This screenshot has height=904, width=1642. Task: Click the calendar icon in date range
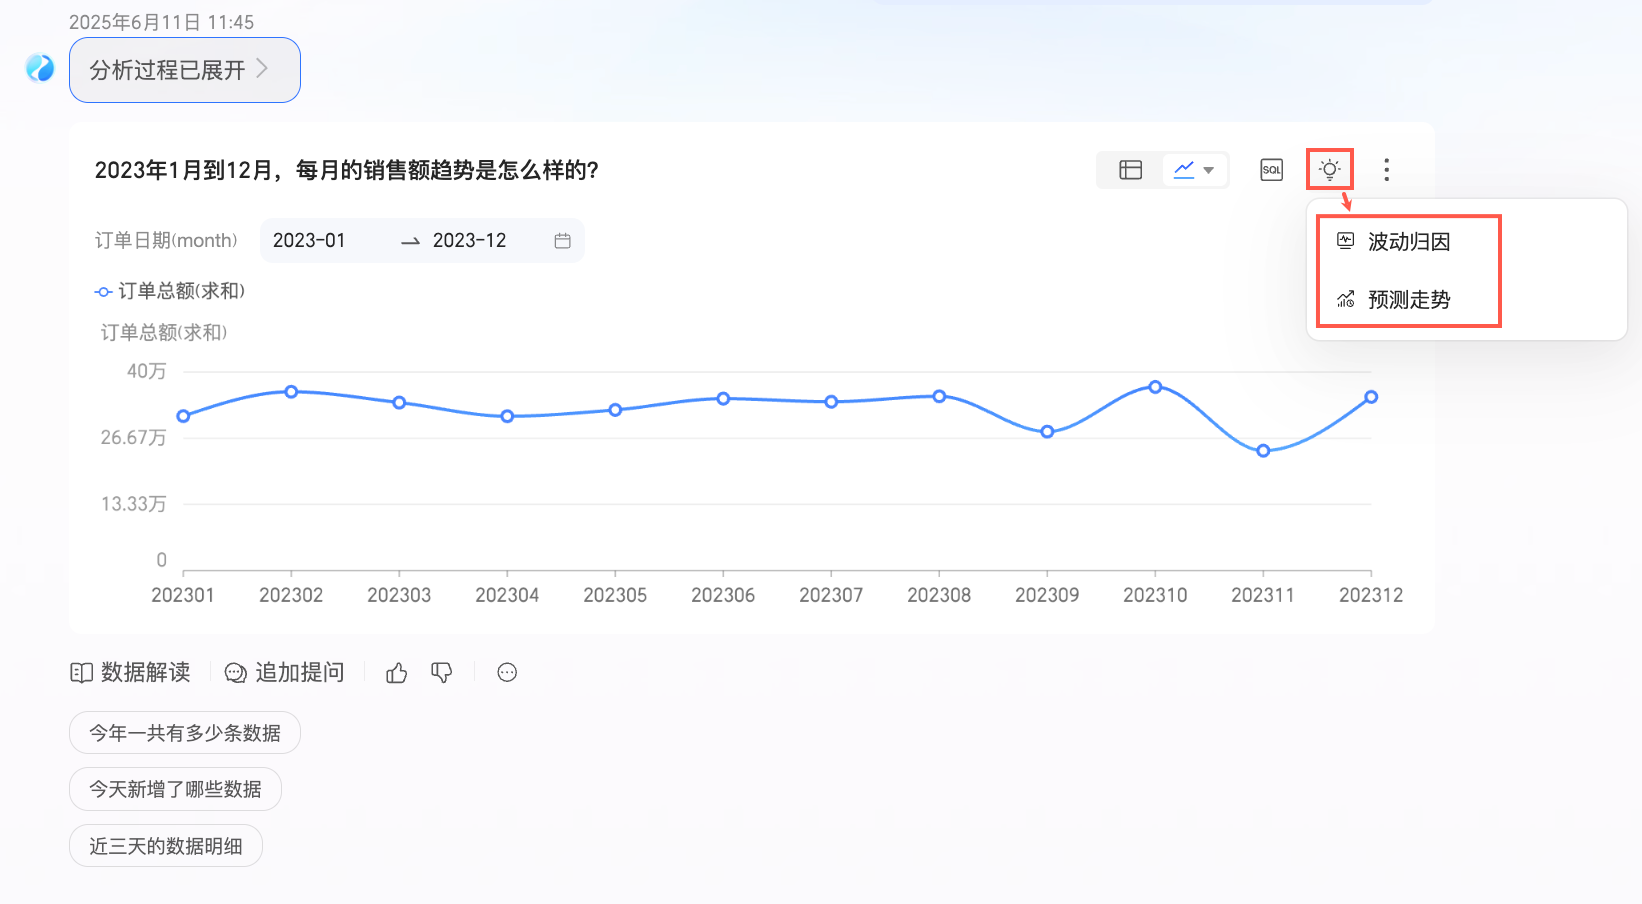[x=562, y=241]
